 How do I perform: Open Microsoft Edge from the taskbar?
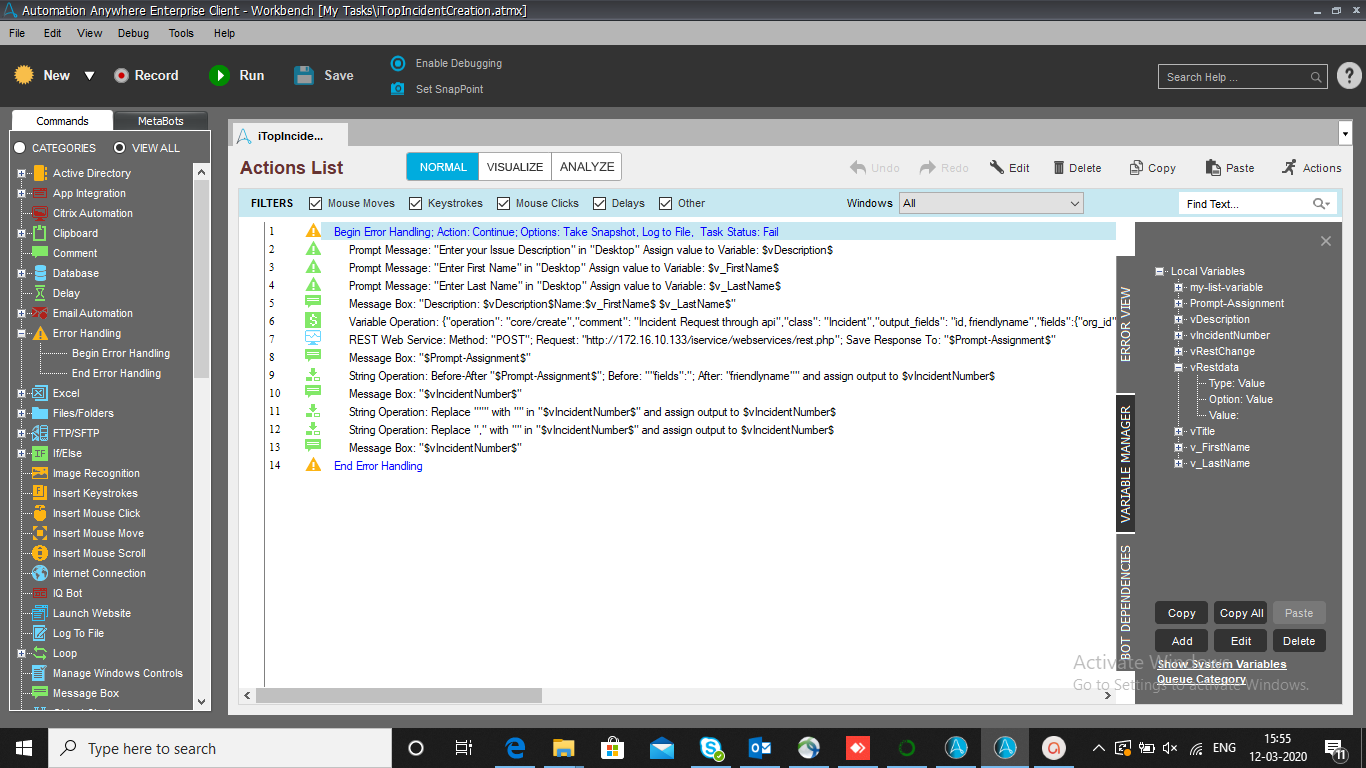pos(516,748)
